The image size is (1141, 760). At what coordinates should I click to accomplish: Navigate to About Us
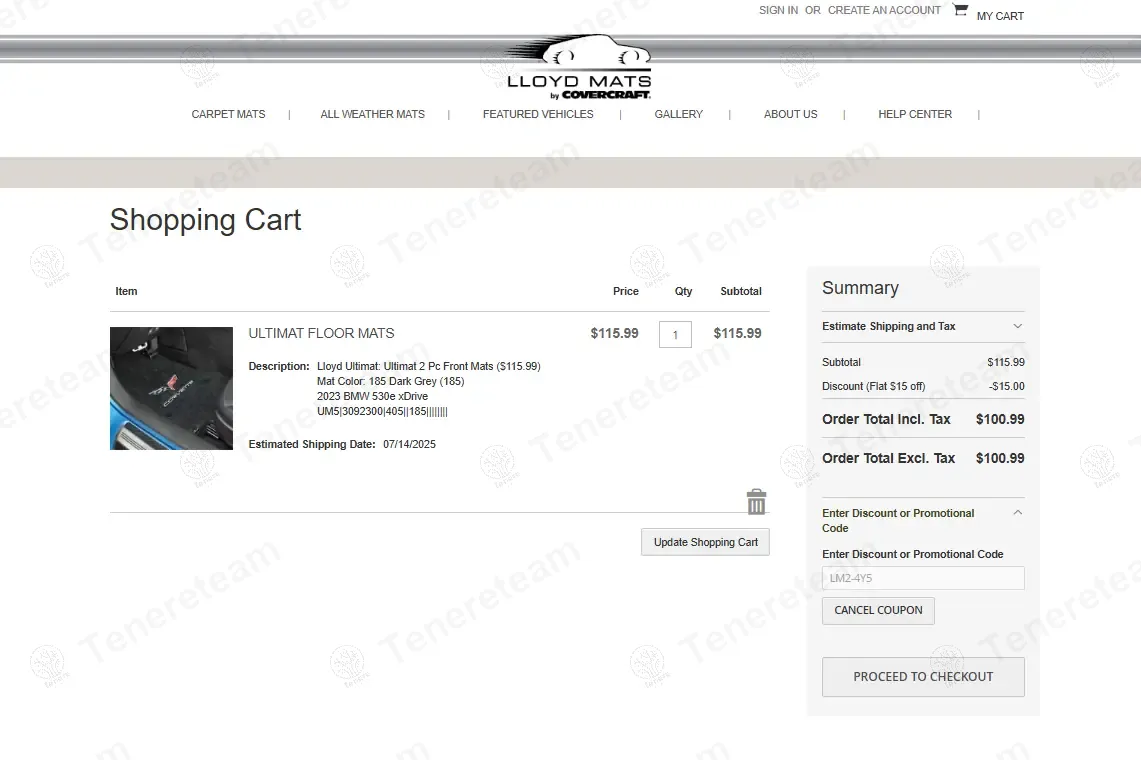[790, 114]
